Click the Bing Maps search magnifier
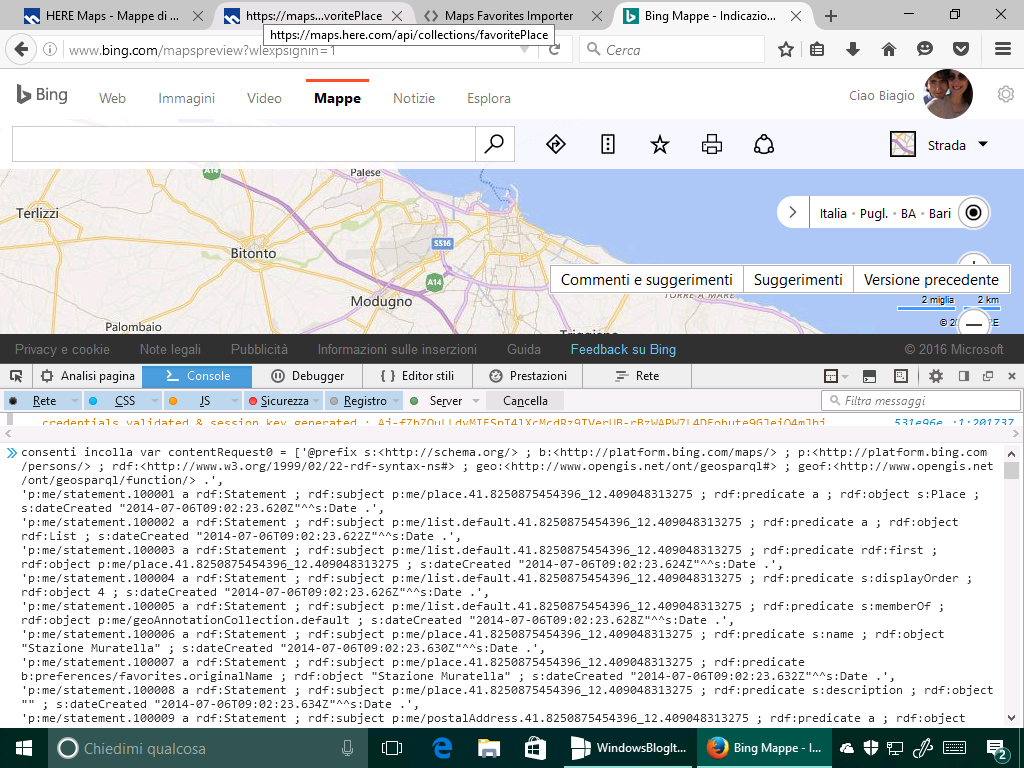Image resolution: width=1024 pixels, height=768 pixels. [x=494, y=144]
